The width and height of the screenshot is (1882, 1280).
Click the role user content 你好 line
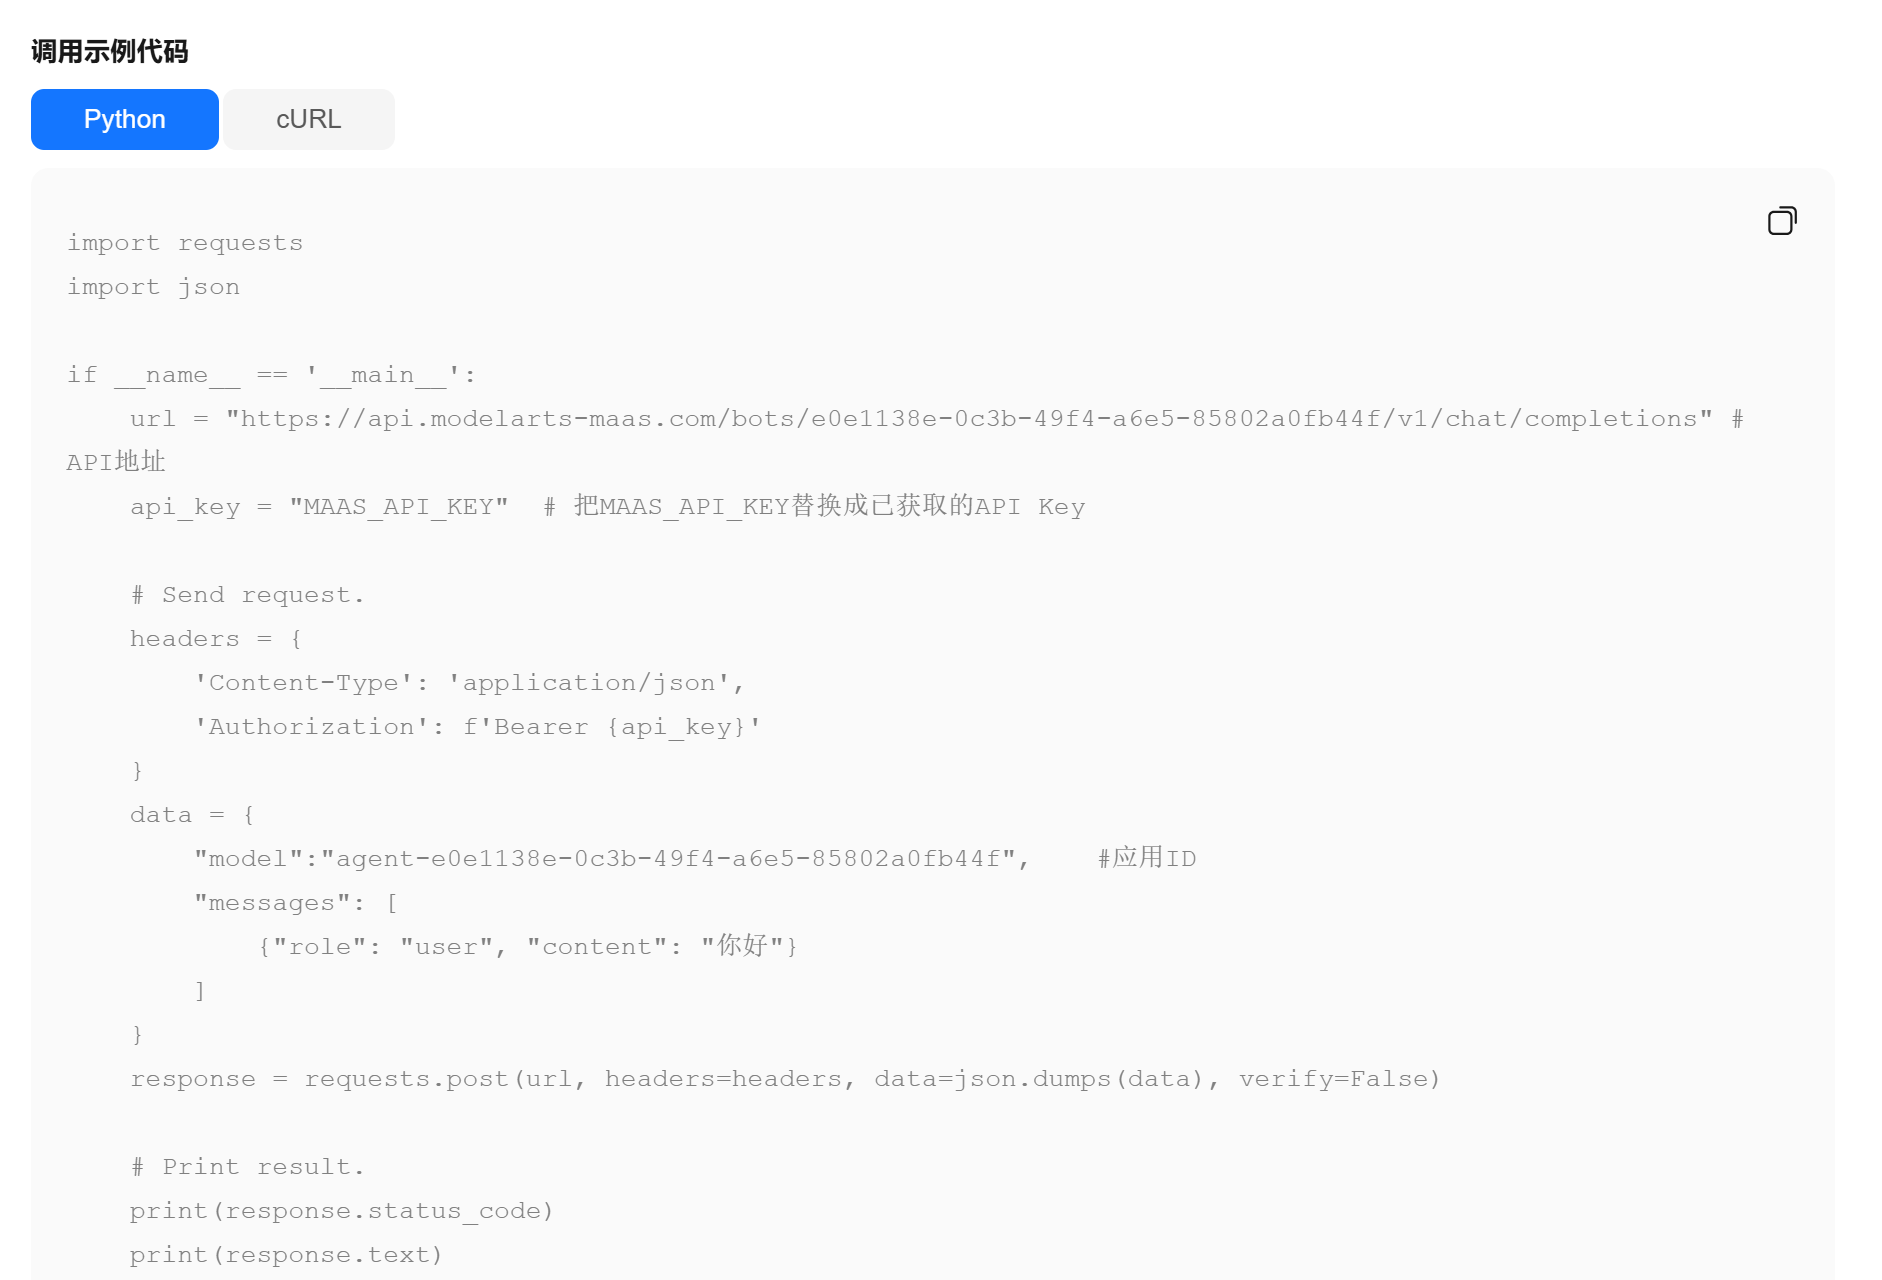point(527,947)
